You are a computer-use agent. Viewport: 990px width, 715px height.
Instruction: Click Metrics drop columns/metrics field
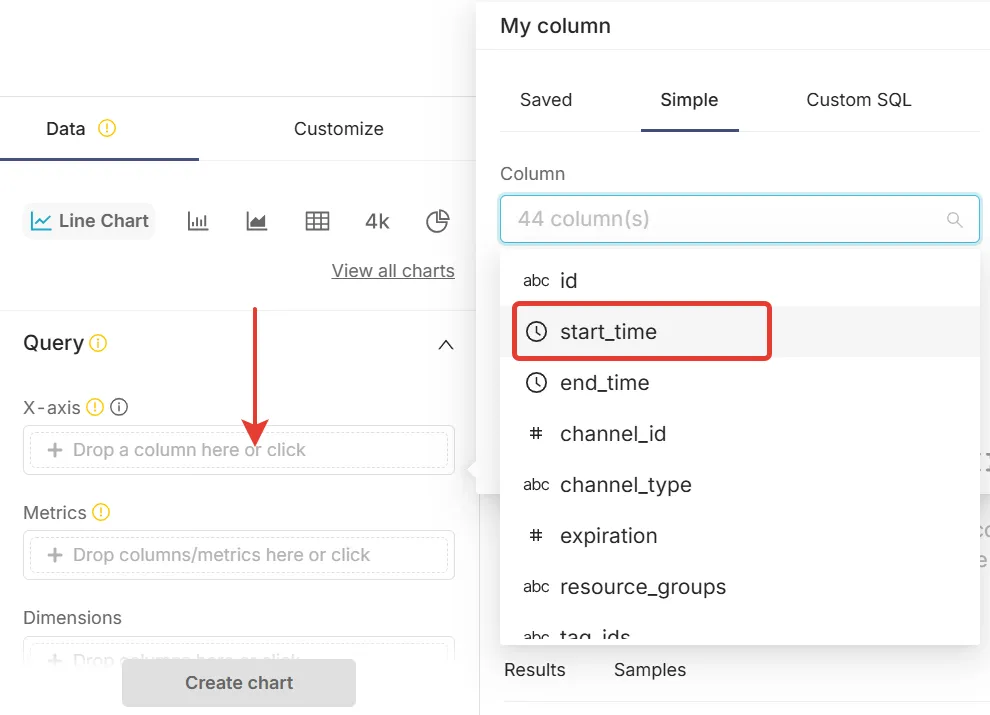point(239,555)
